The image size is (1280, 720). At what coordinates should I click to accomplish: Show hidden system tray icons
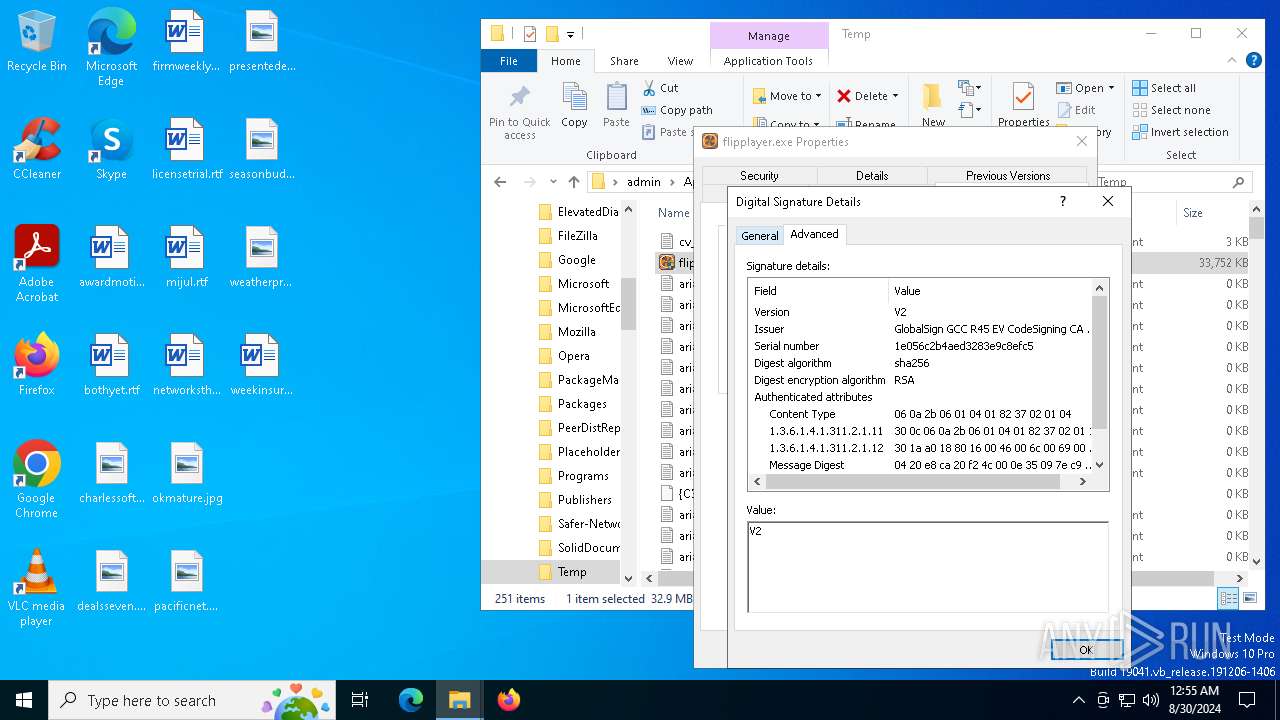click(x=1078, y=700)
